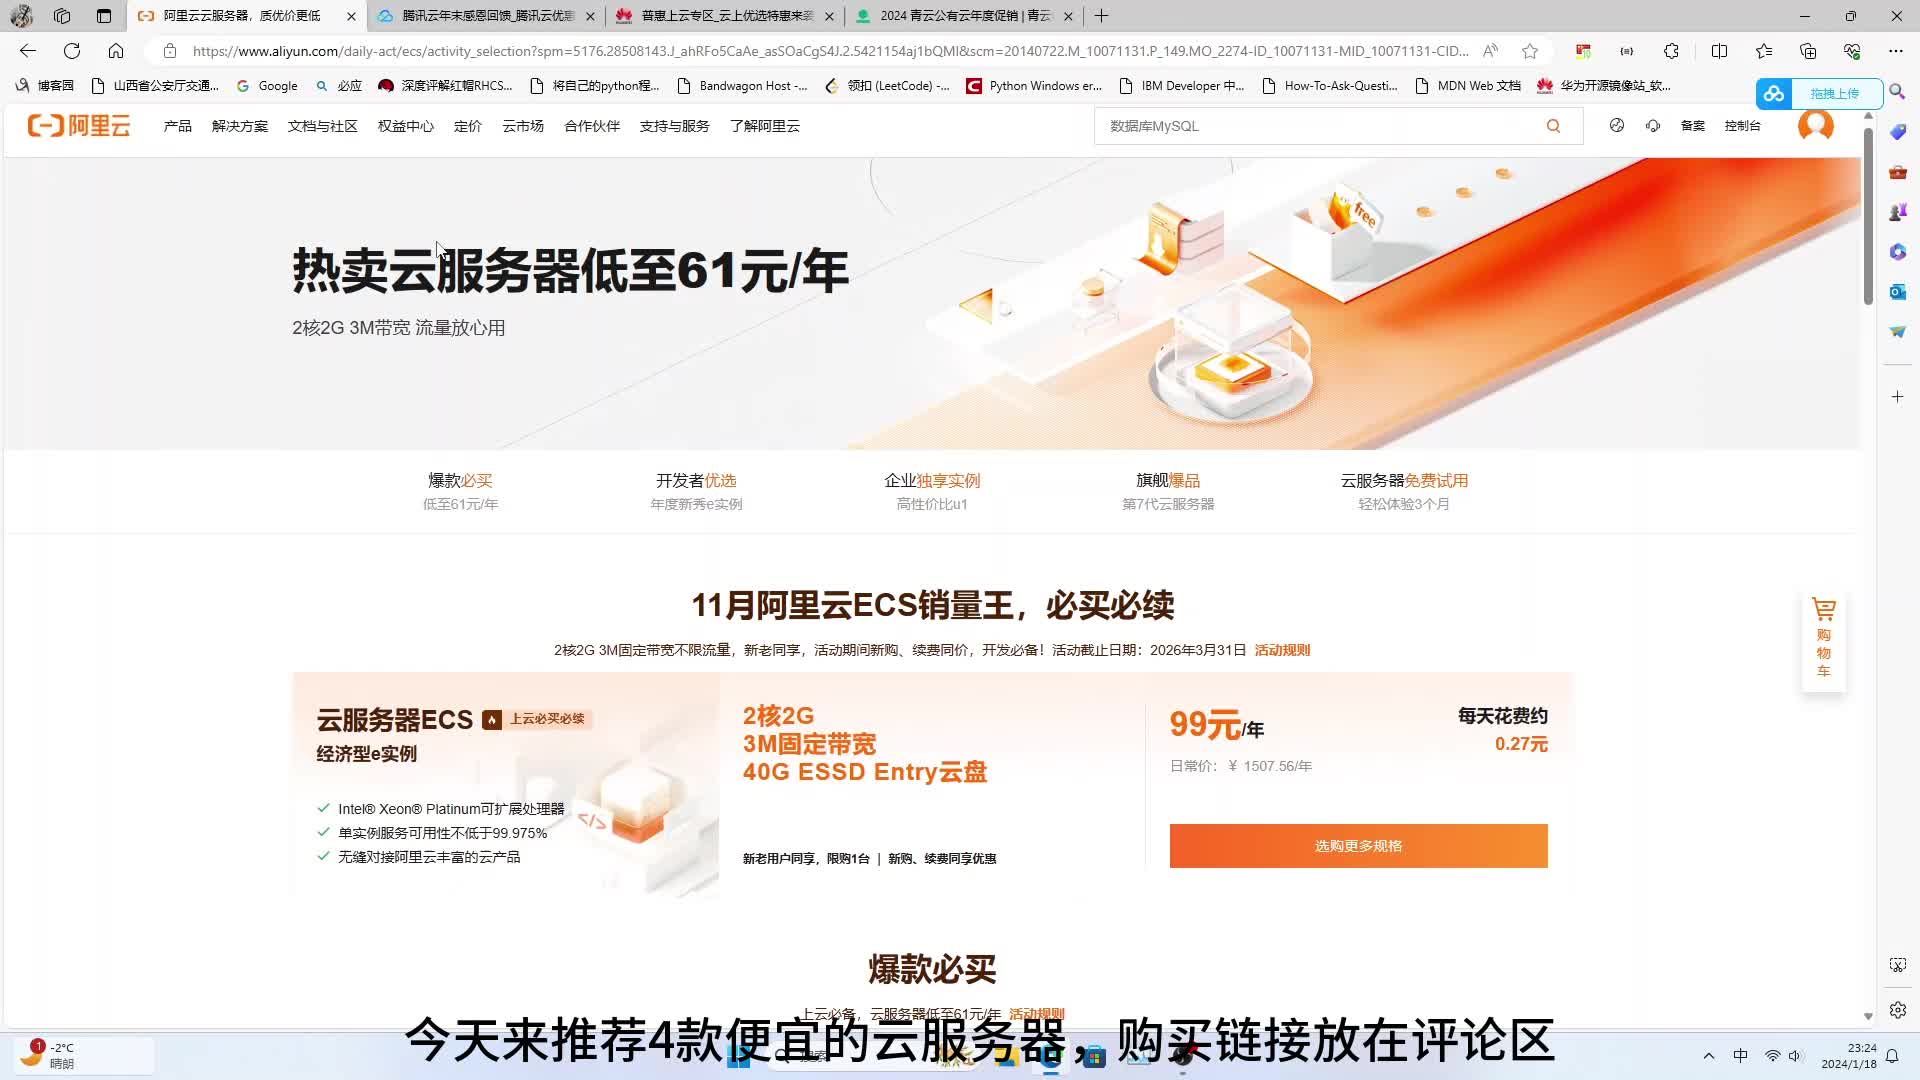The image size is (1920, 1080).
Task: Open the 博客园 bookmark
Action: 45,86
